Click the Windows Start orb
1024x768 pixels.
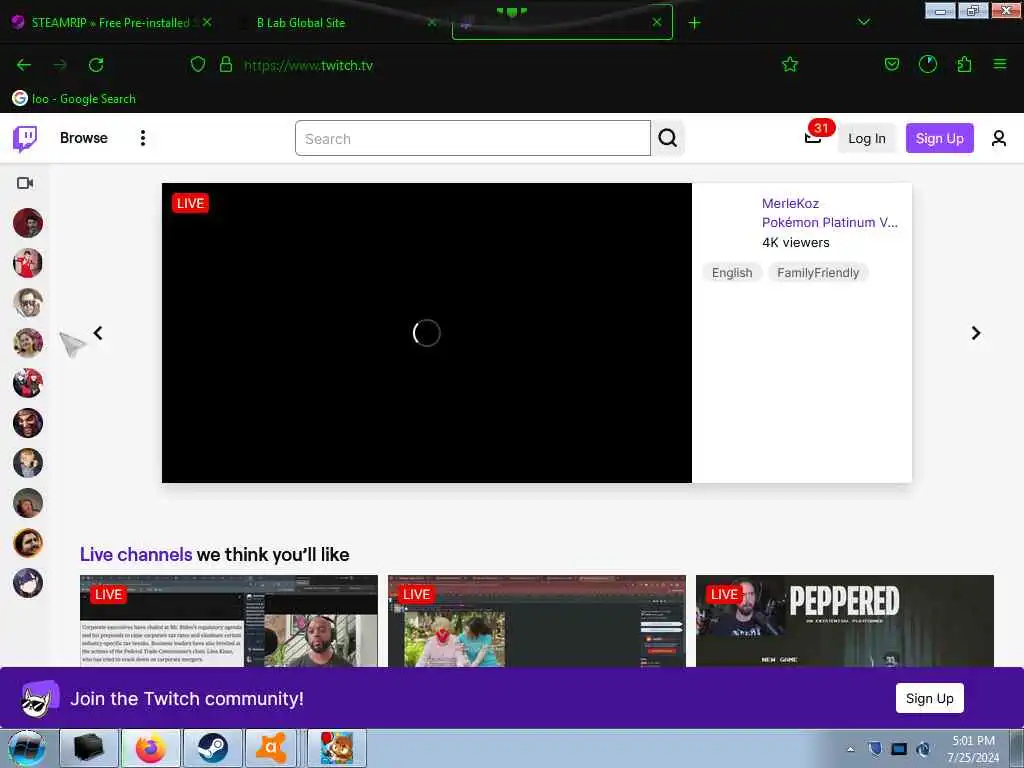coord(27,748)
